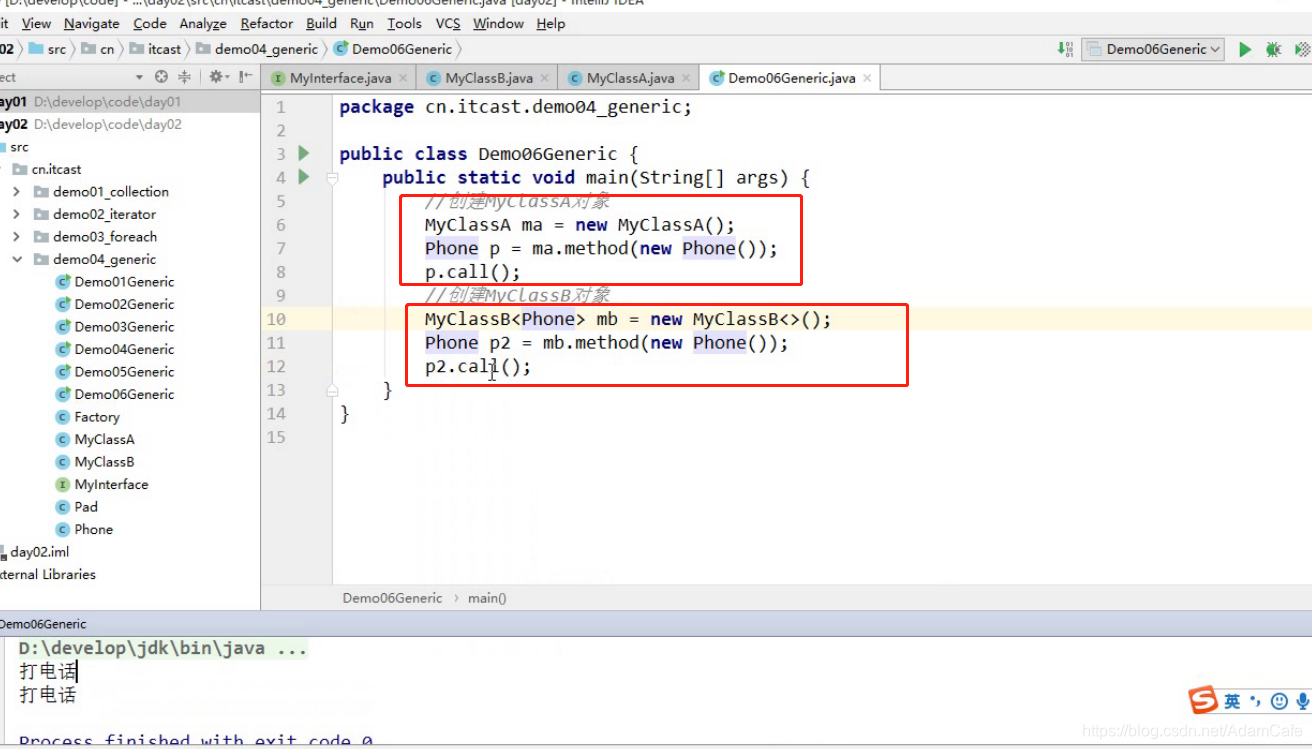Image resolution: width=1312 pixels, height=749 pixels.
Task: Collapse the main method fold marker at line 4
Action: (333, 178)
